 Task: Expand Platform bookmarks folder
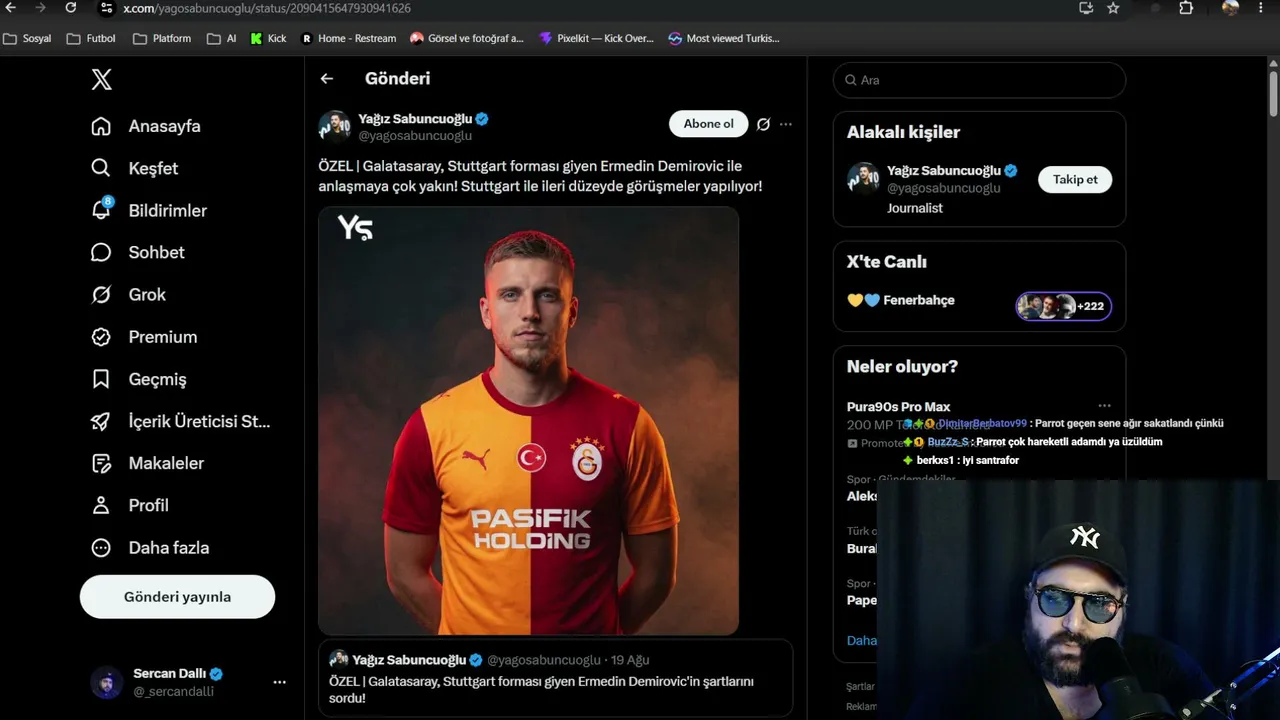tap(162, 39)
